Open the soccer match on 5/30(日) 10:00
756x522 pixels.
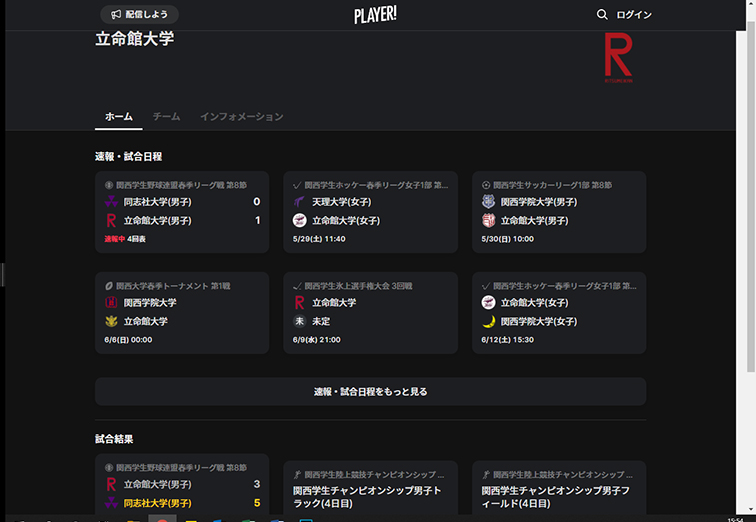pos(559,212)
